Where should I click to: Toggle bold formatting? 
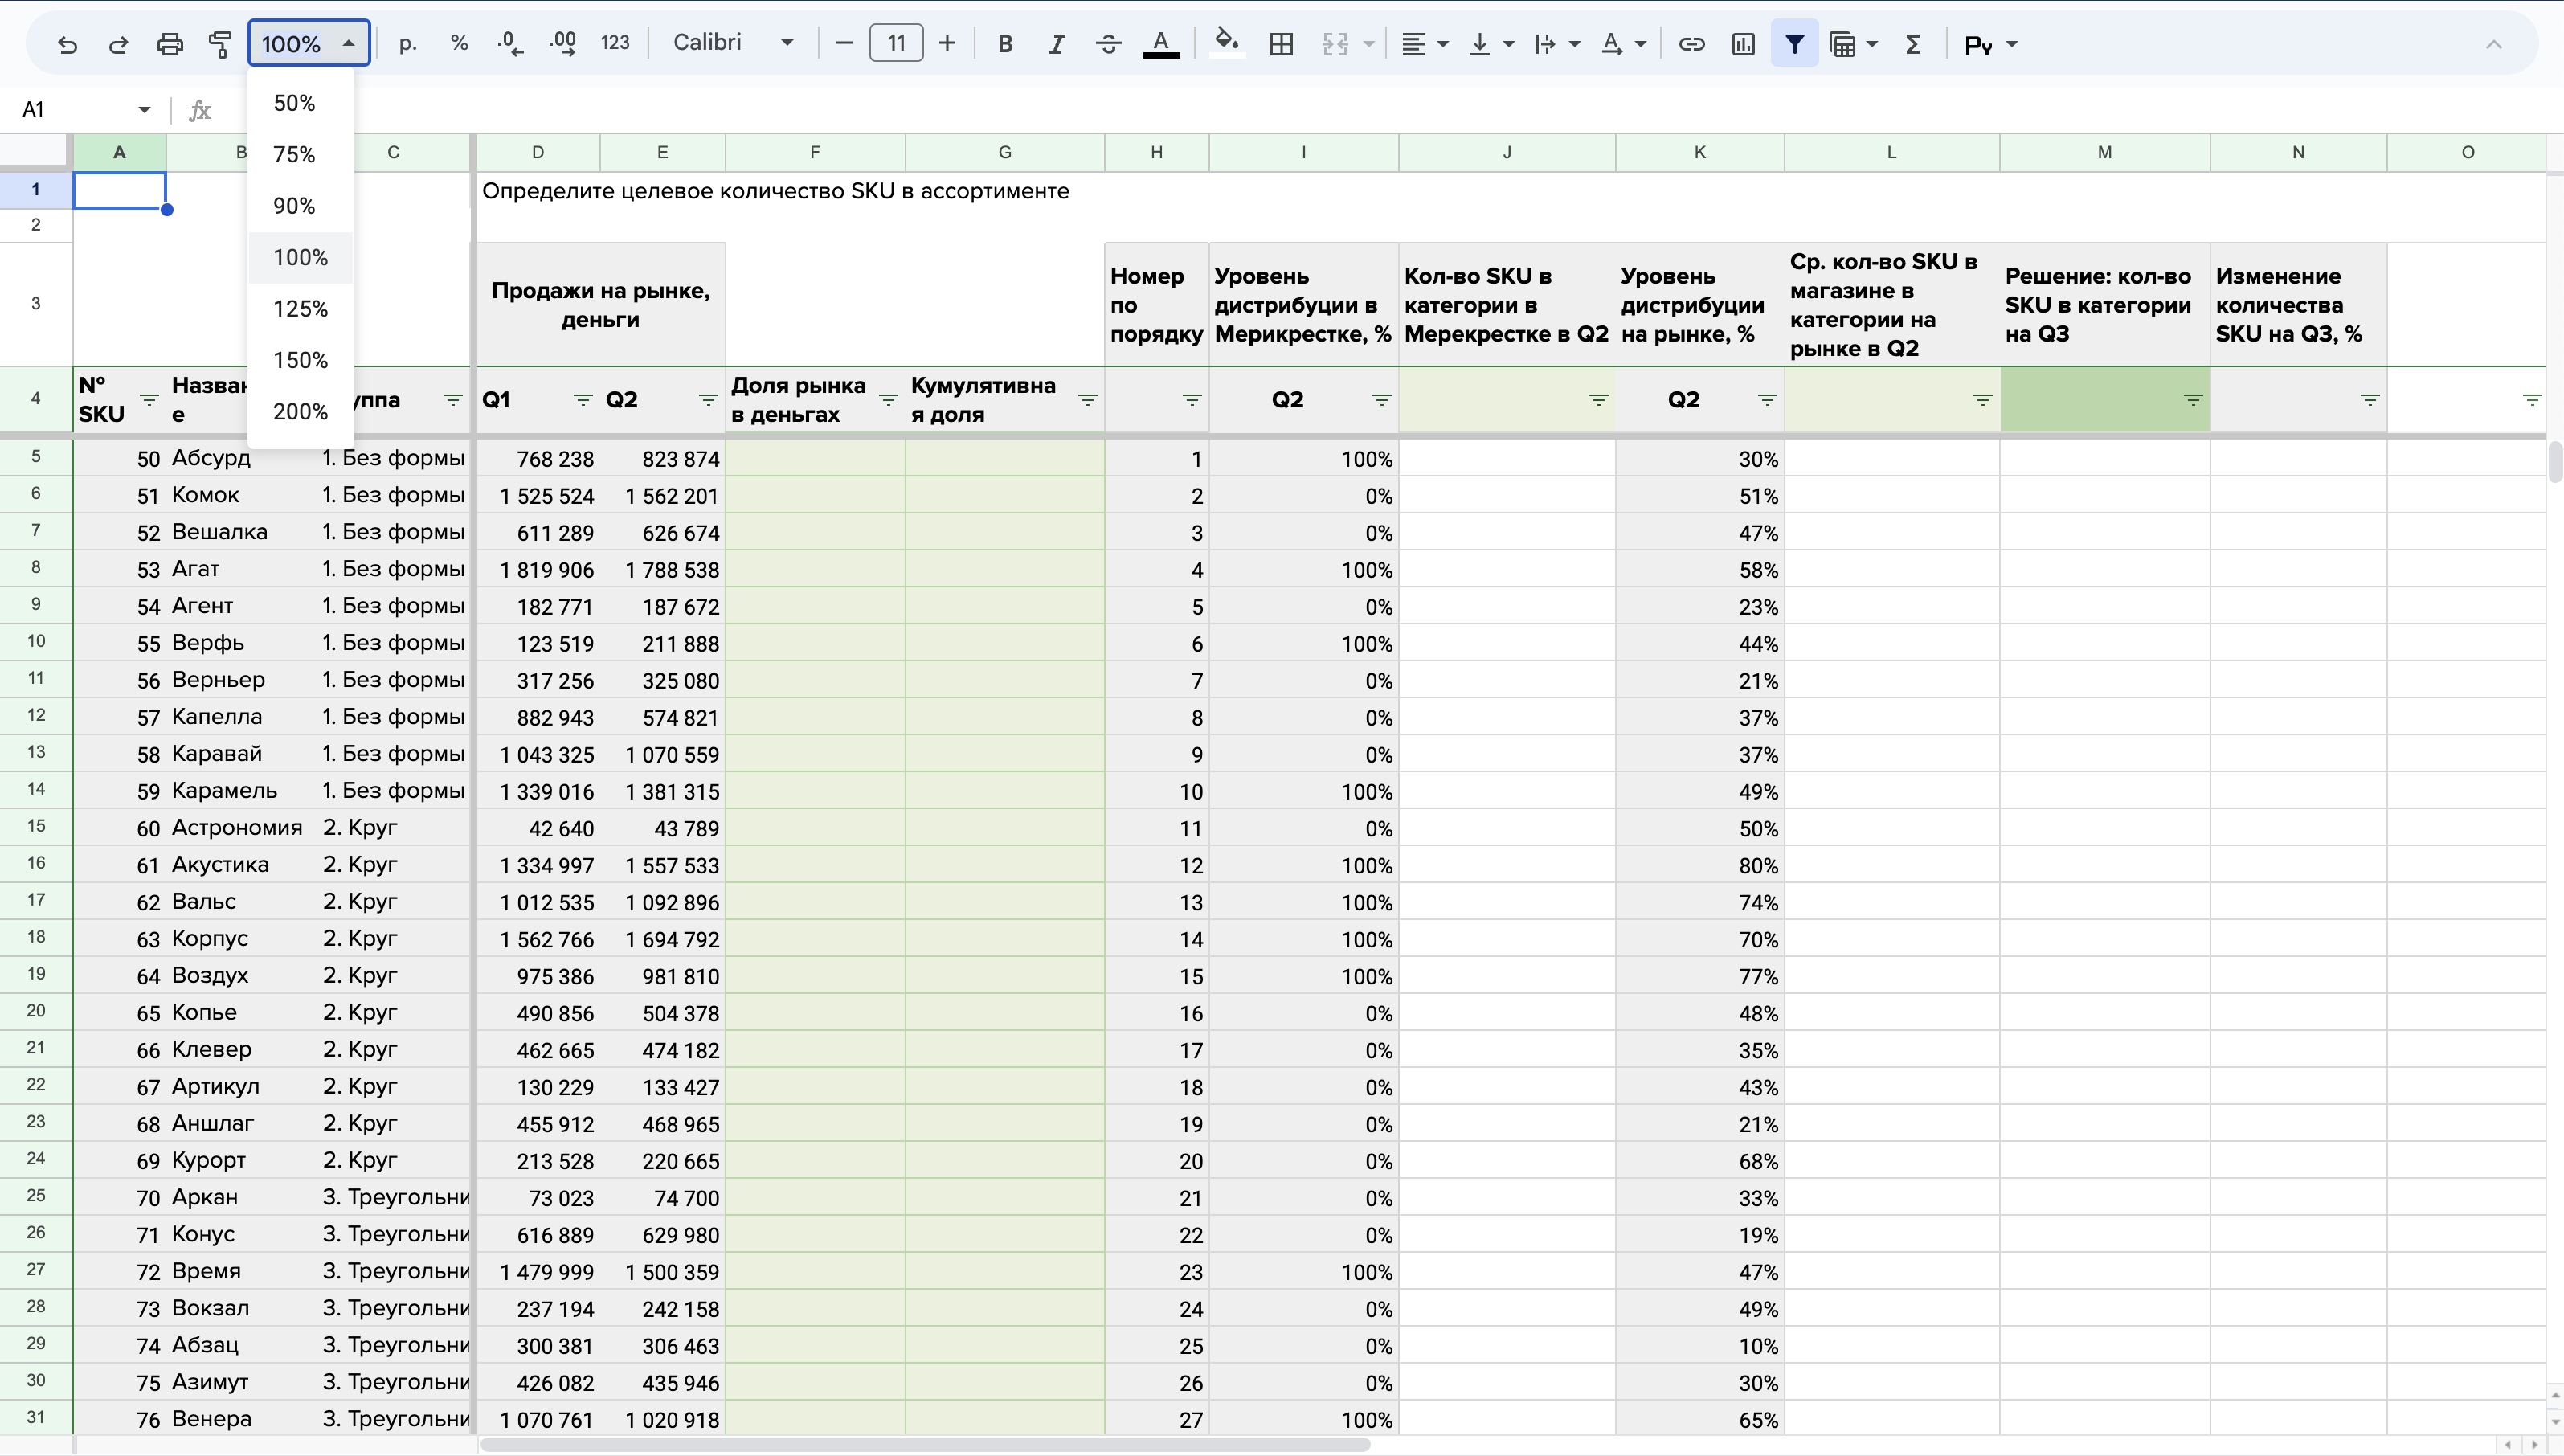coord(1005,44)
